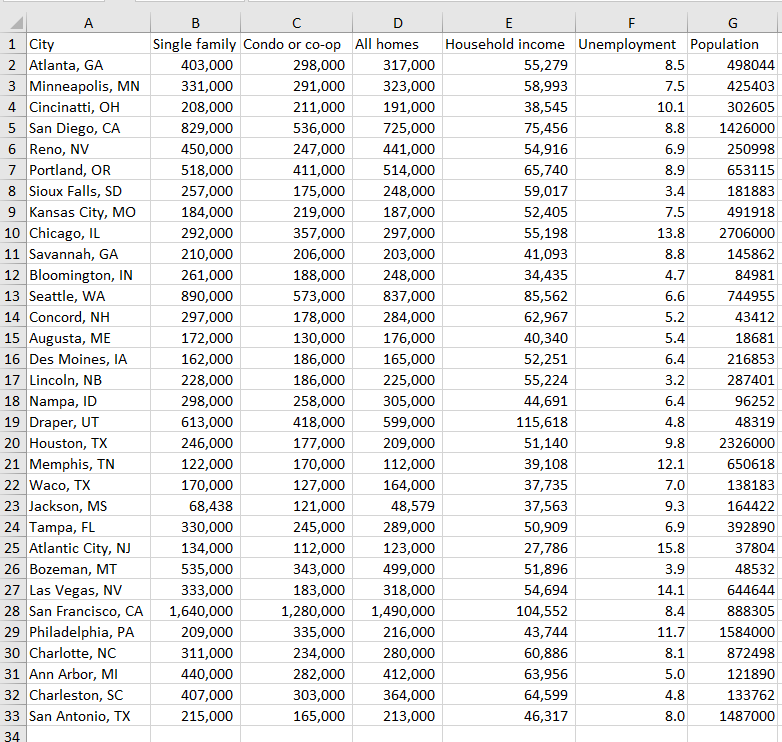Select the 'Memphis, TN' cell
This screenshot has width=782, height=742.
(88, 464)
